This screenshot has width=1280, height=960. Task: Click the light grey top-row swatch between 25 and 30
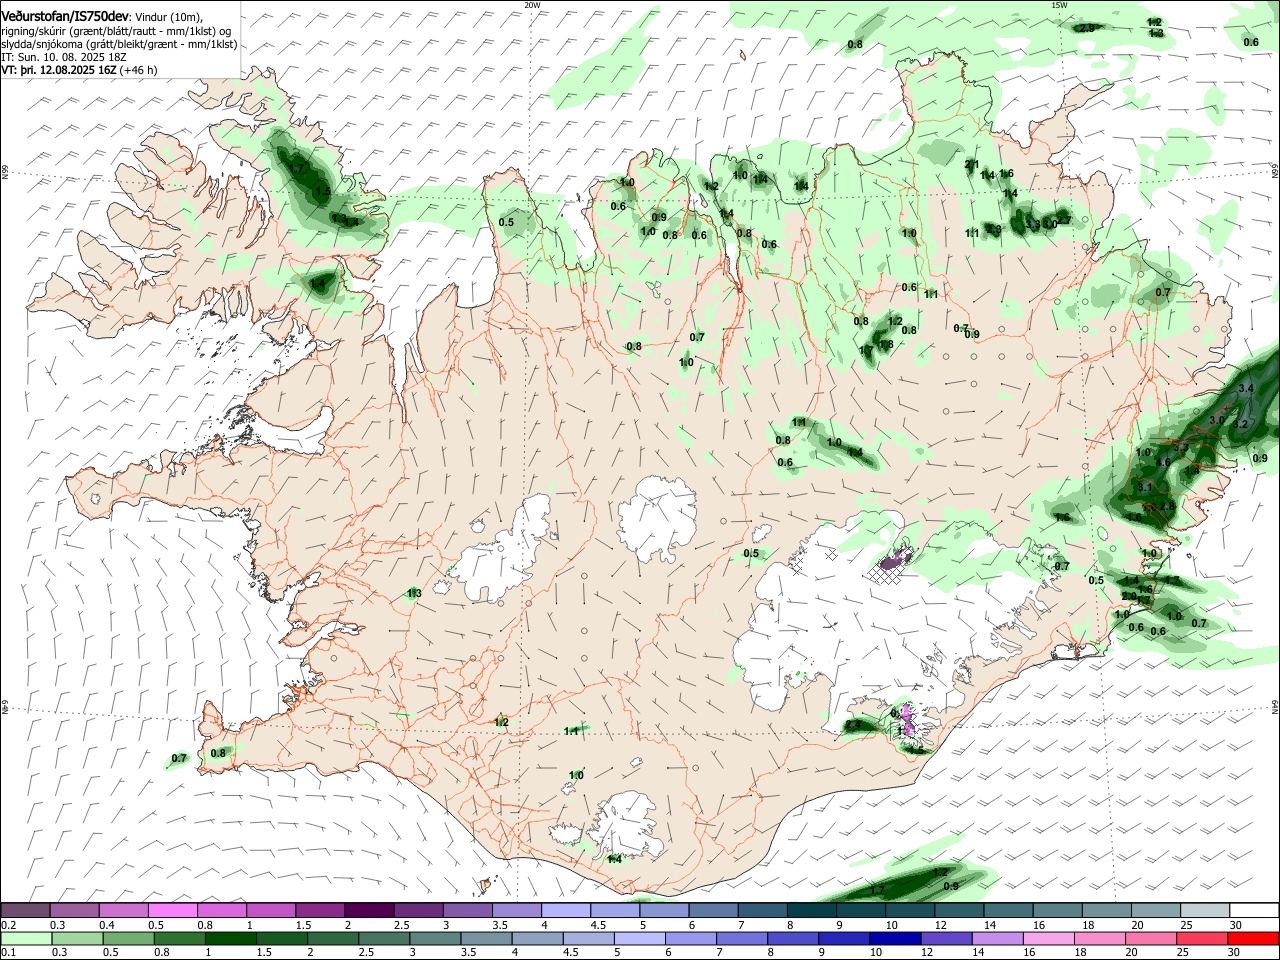tap(1205, 911)
